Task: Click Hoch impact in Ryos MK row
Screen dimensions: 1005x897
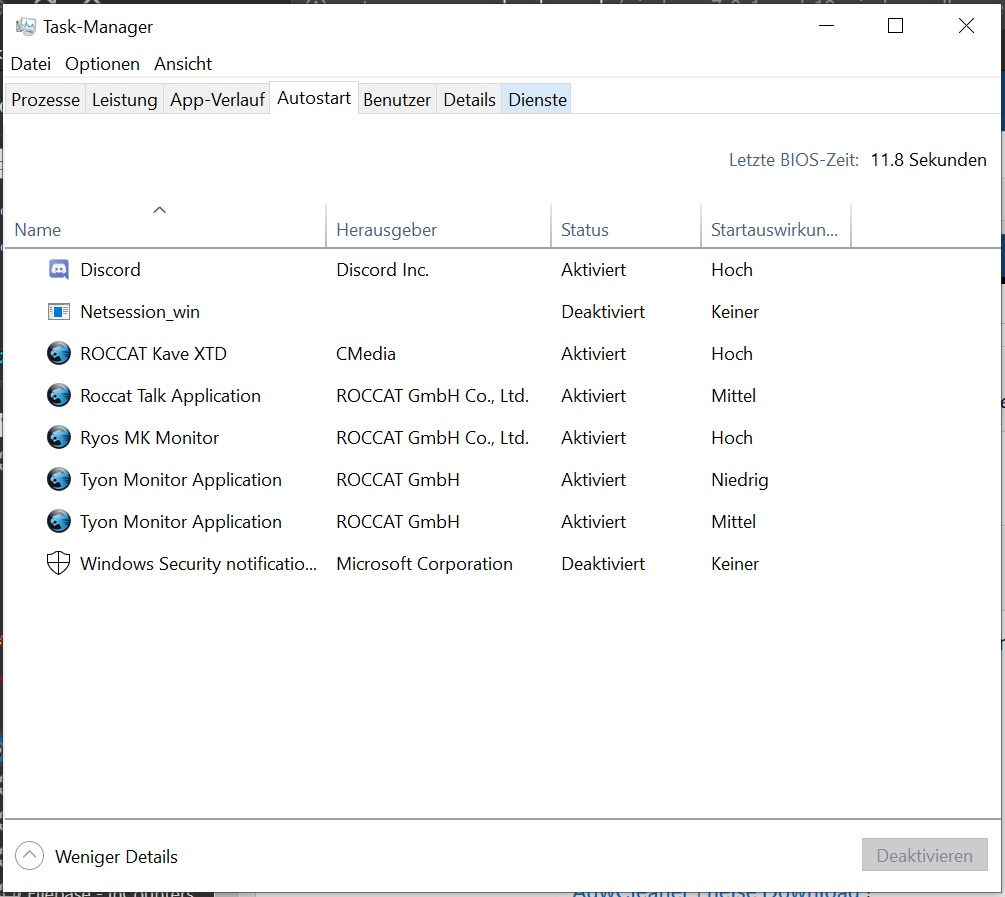Action: 732,437
